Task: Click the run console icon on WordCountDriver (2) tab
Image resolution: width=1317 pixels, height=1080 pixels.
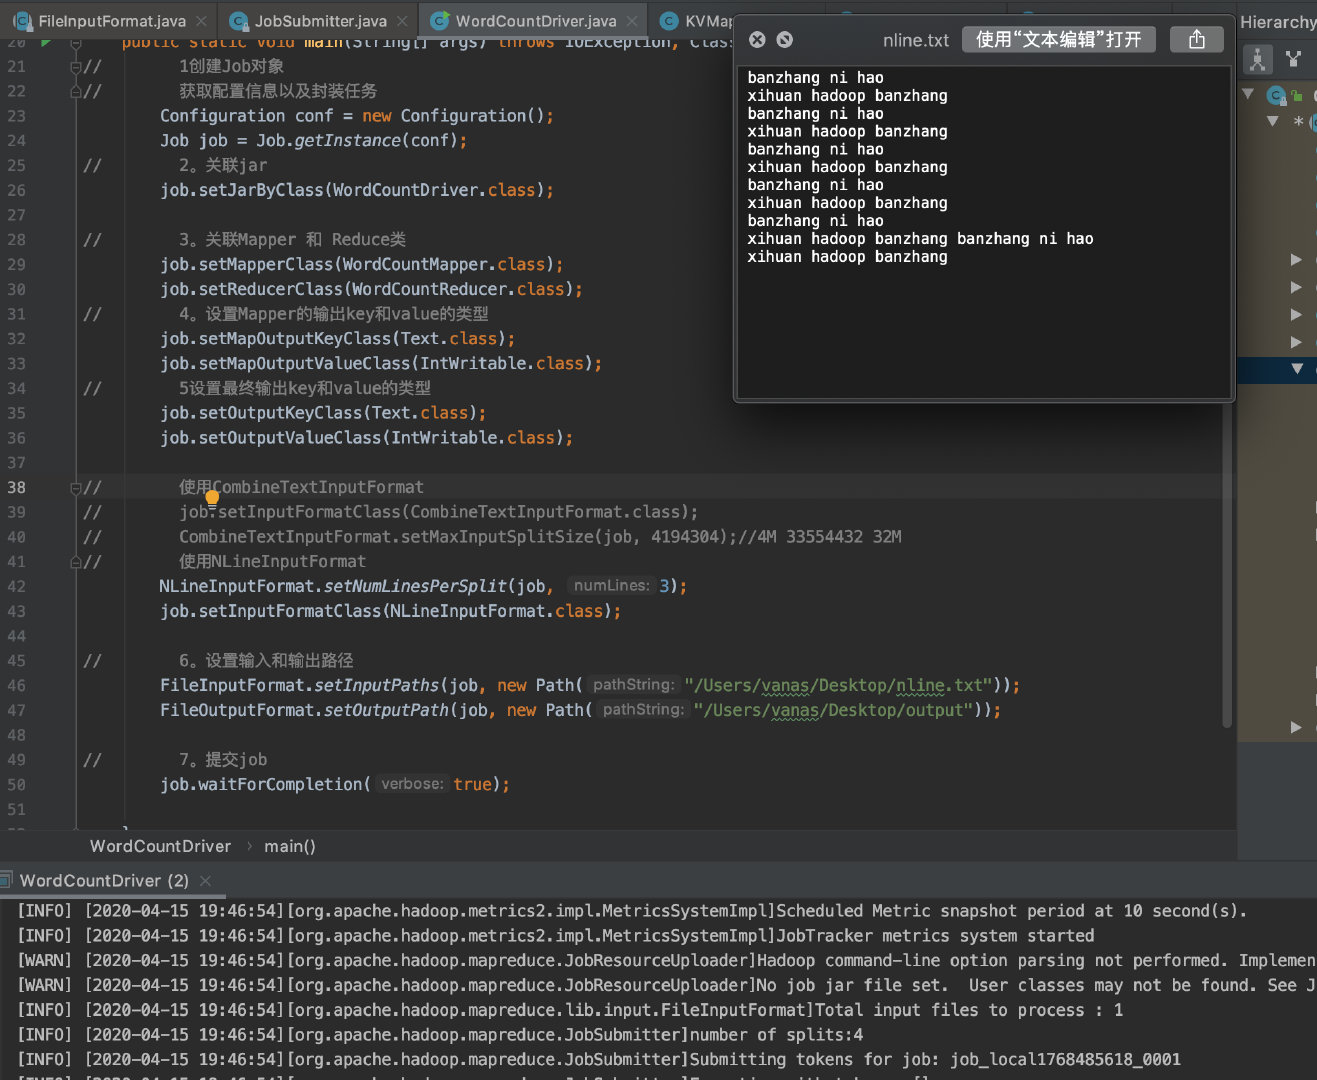Action: pyautogui.click(x=8, y=880)
